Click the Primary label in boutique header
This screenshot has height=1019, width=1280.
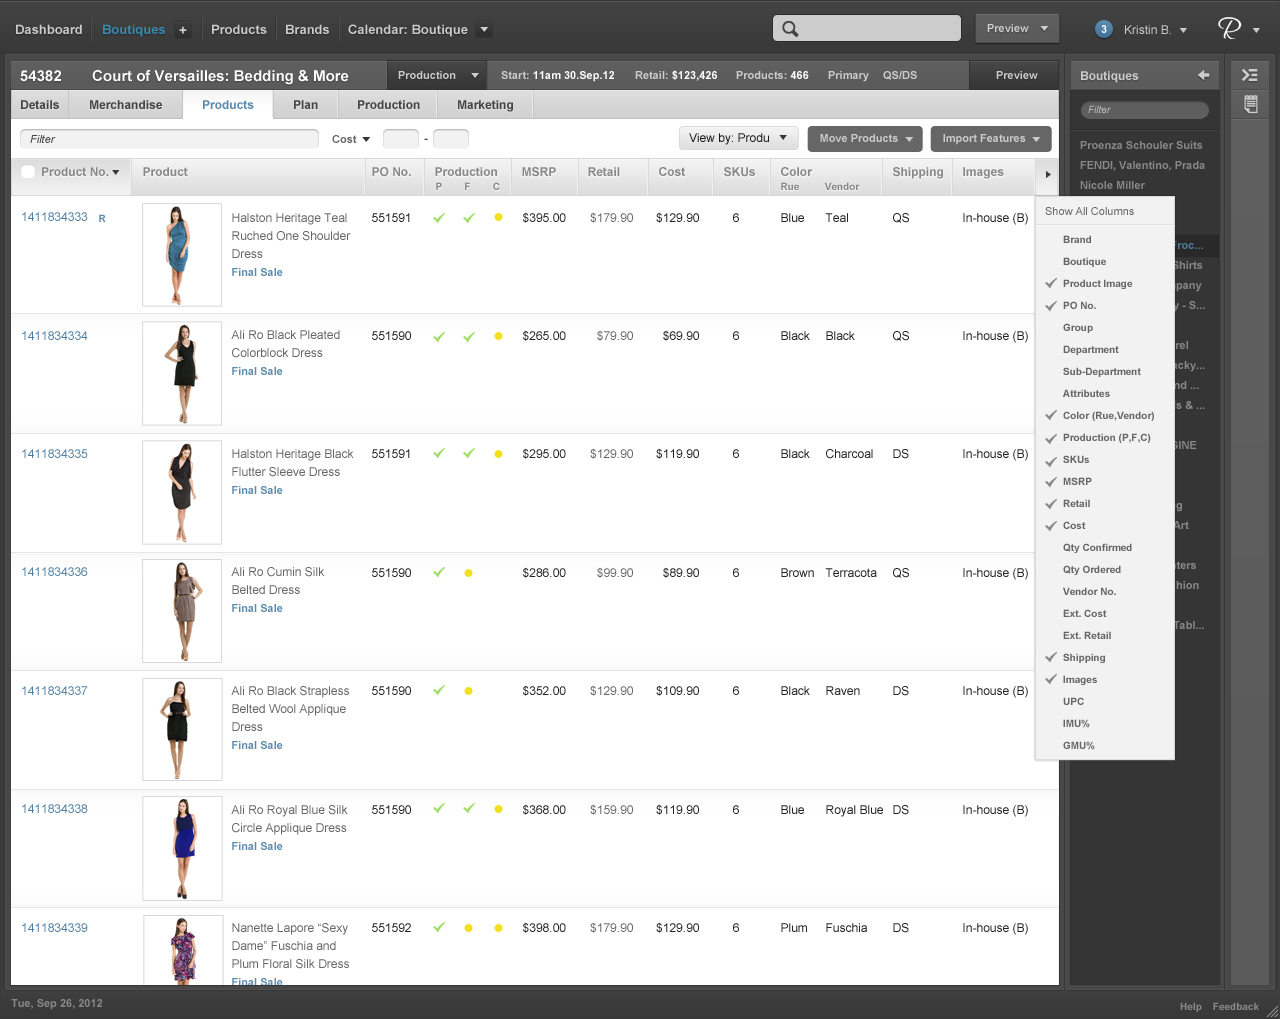tap(848, 75)
